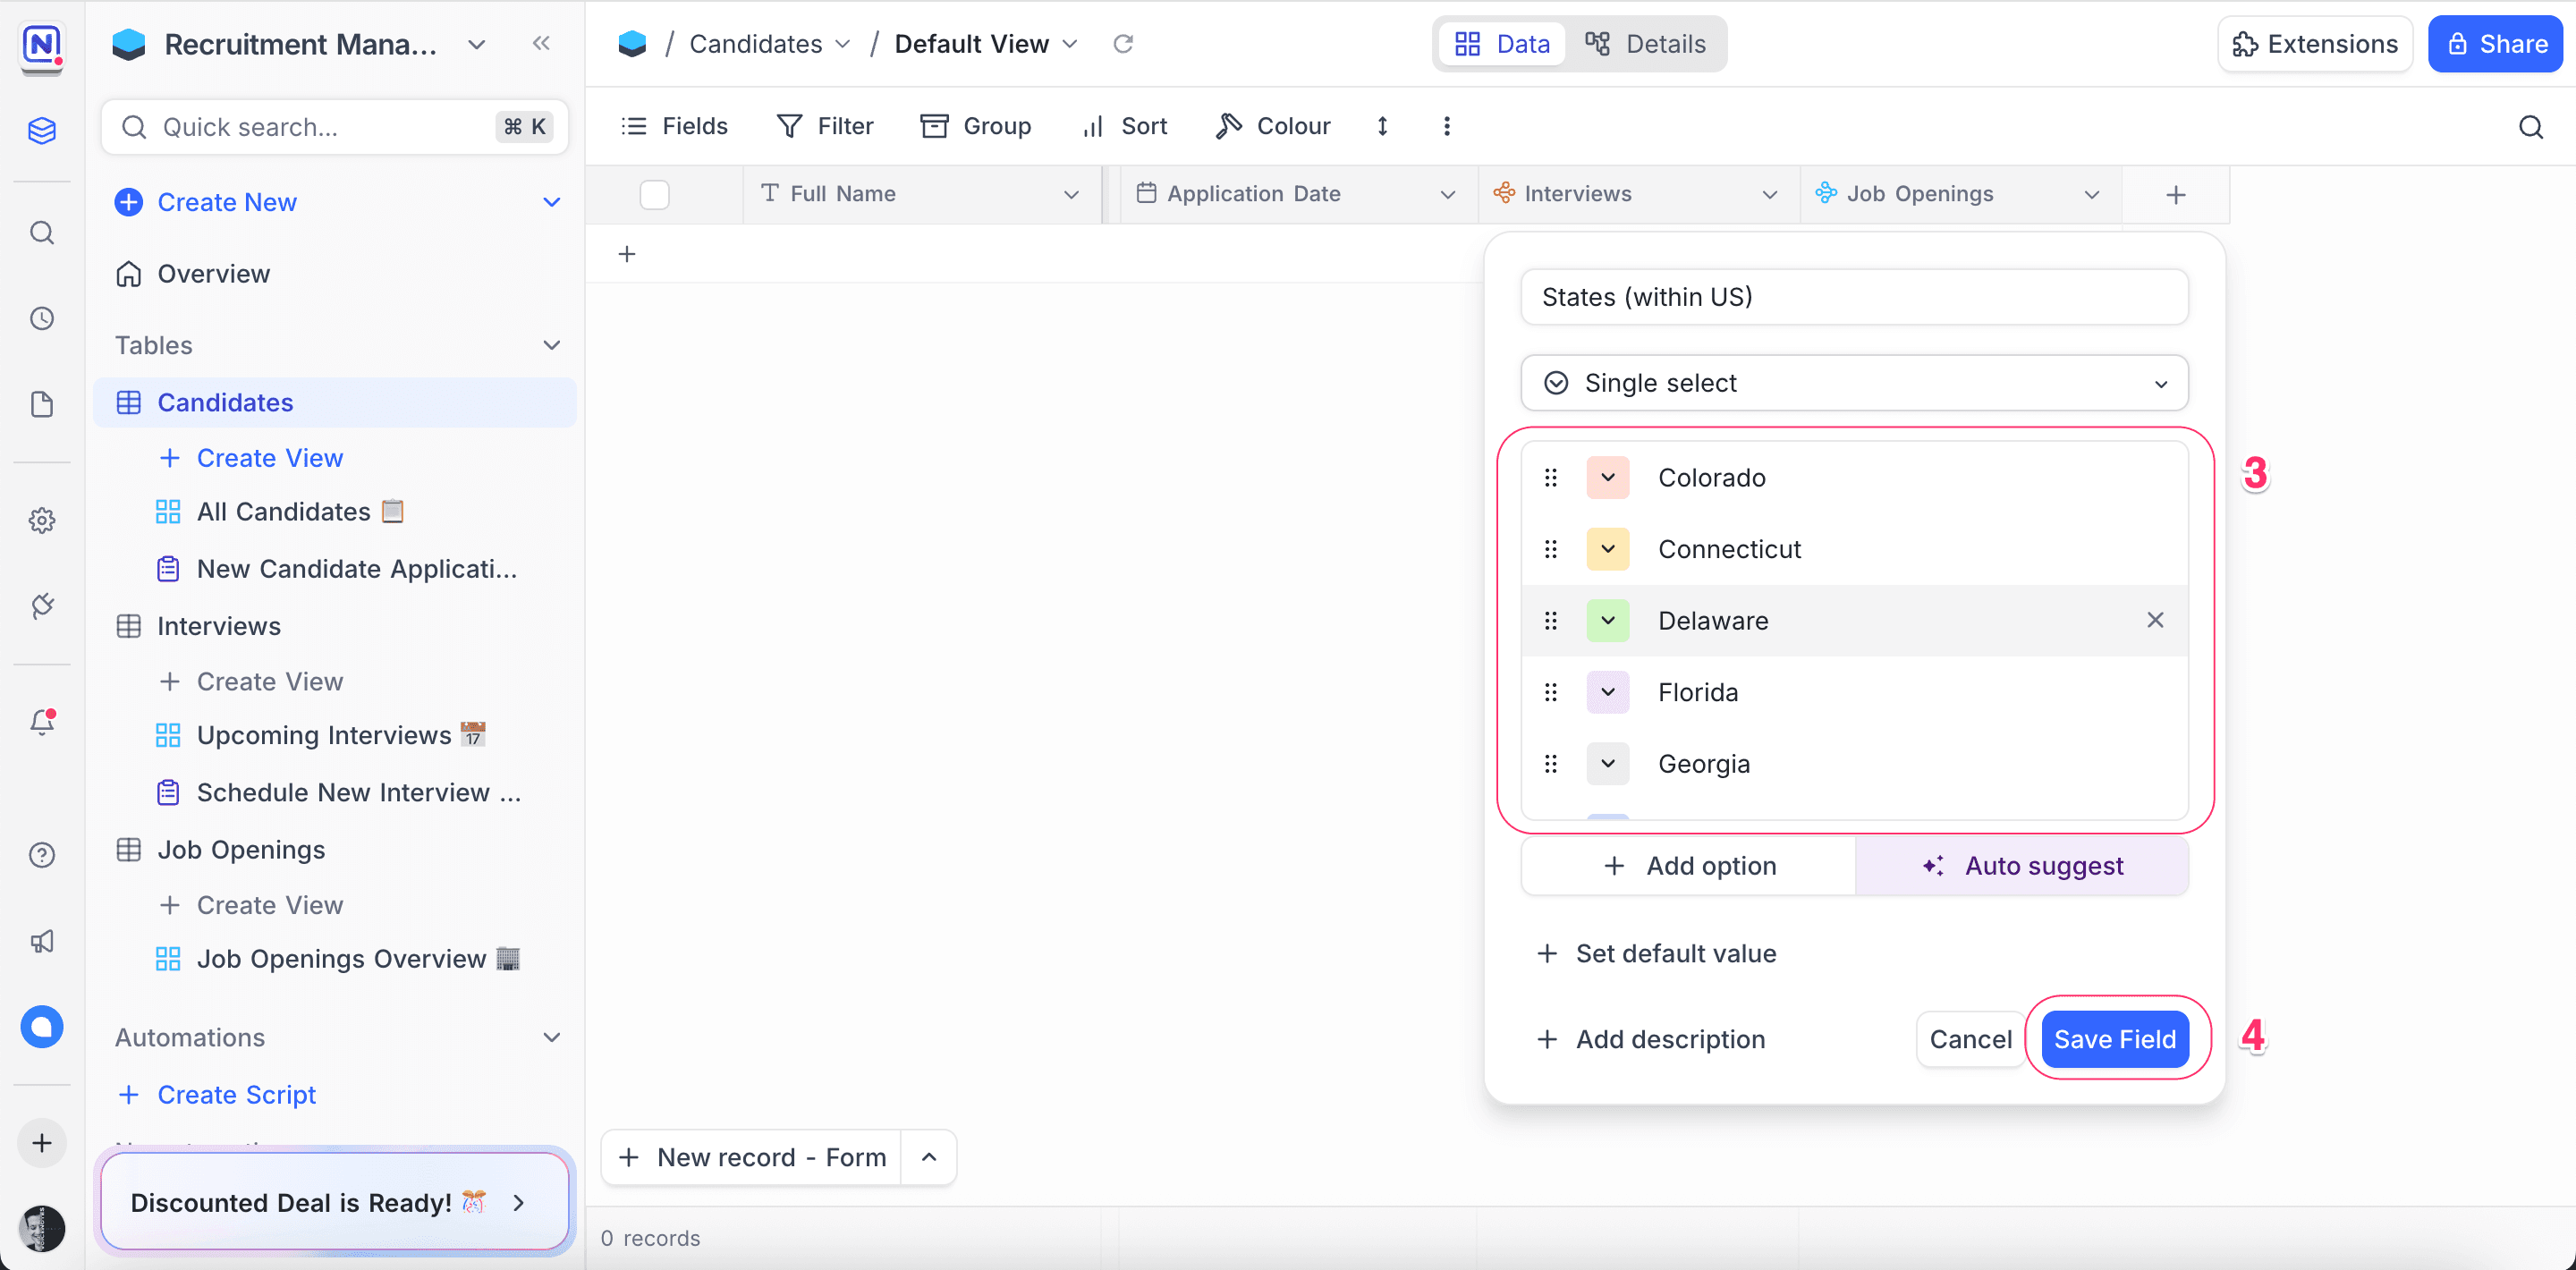Viewport: 2576px width, 1270px height.
Task: Open notifications bell in left rail
Action: [x=42, y=722]
